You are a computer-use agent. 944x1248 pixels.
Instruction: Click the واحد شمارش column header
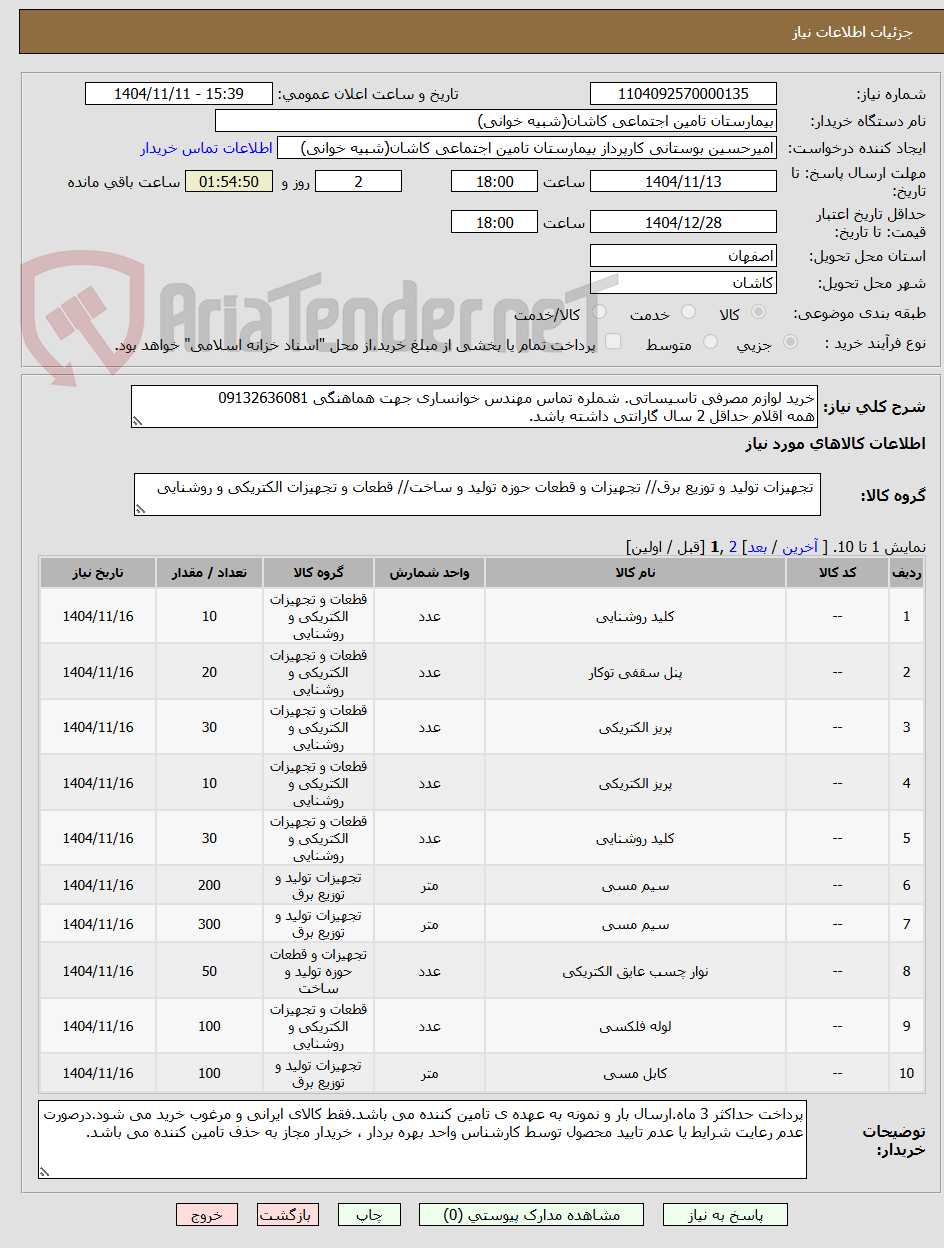point(429,572)
